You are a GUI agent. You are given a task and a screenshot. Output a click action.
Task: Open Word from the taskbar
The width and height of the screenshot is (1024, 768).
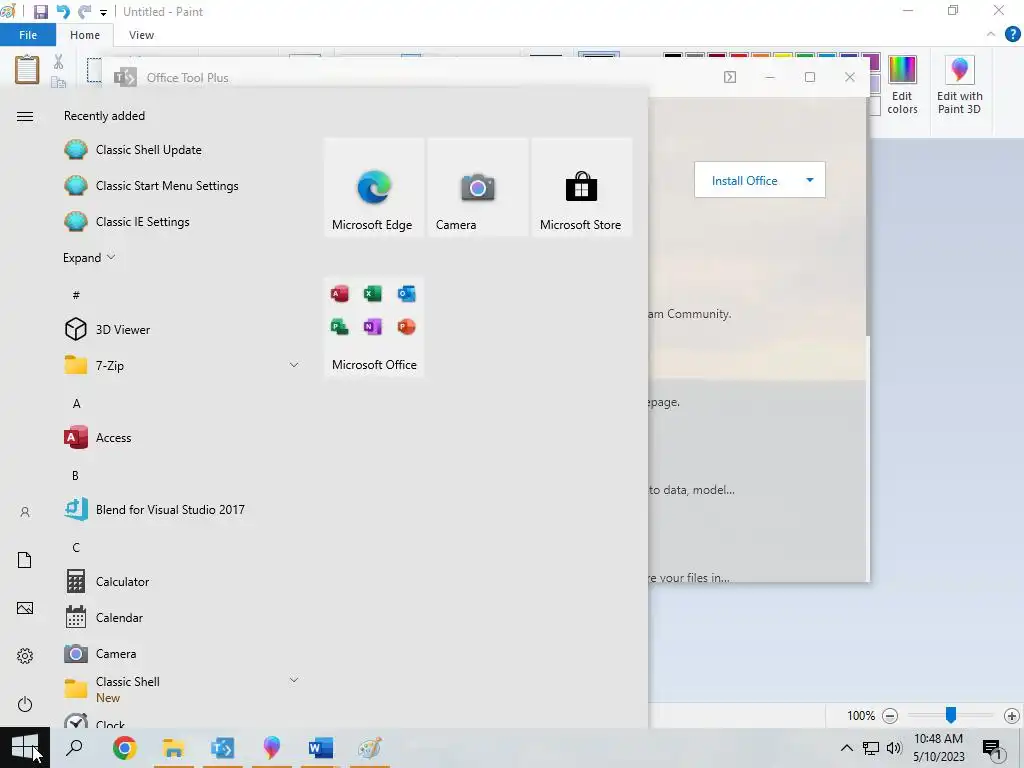point(320,748)
